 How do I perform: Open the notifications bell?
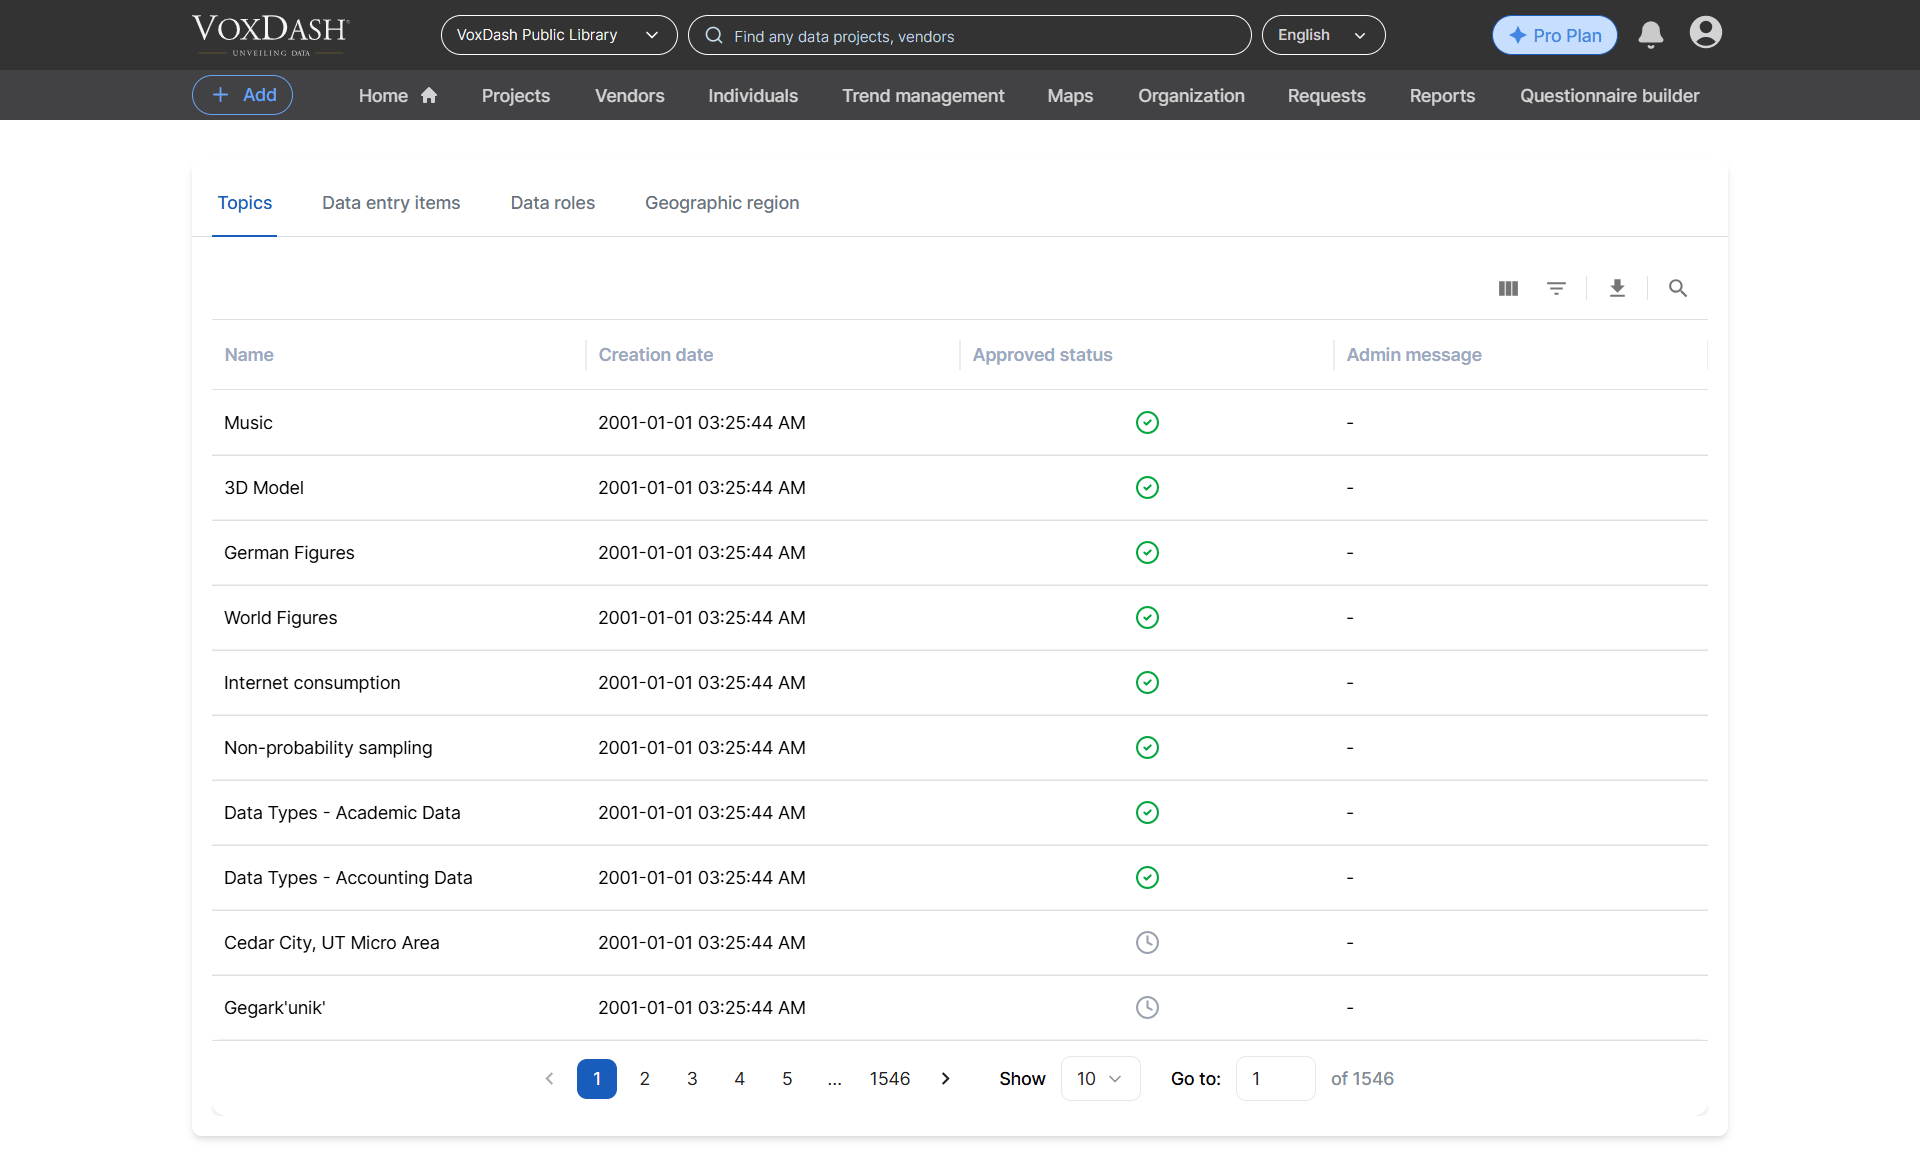[x=1651, y=35]
